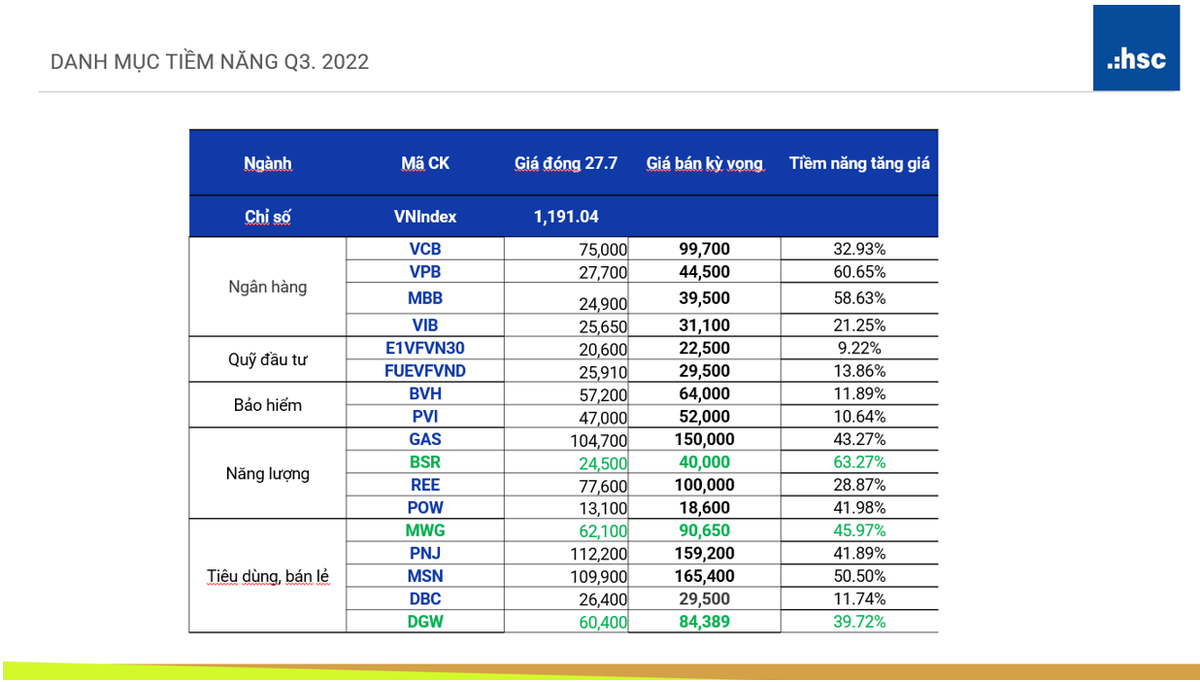Image resolution: width=1200 pixels, height=682 pixels.
Task: Select the Tiềm năng tăng giá header
Action: [859, 163]
